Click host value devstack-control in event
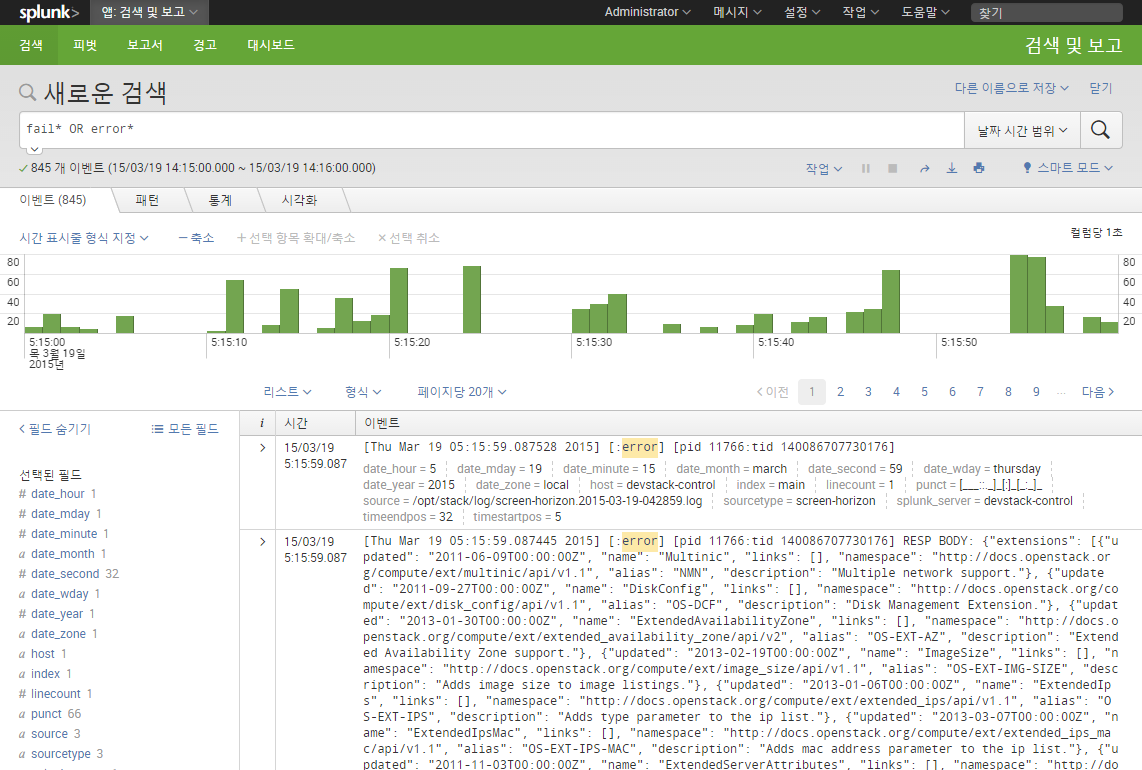This screenshot has height=770, width=1142. [x=671, y=485]
